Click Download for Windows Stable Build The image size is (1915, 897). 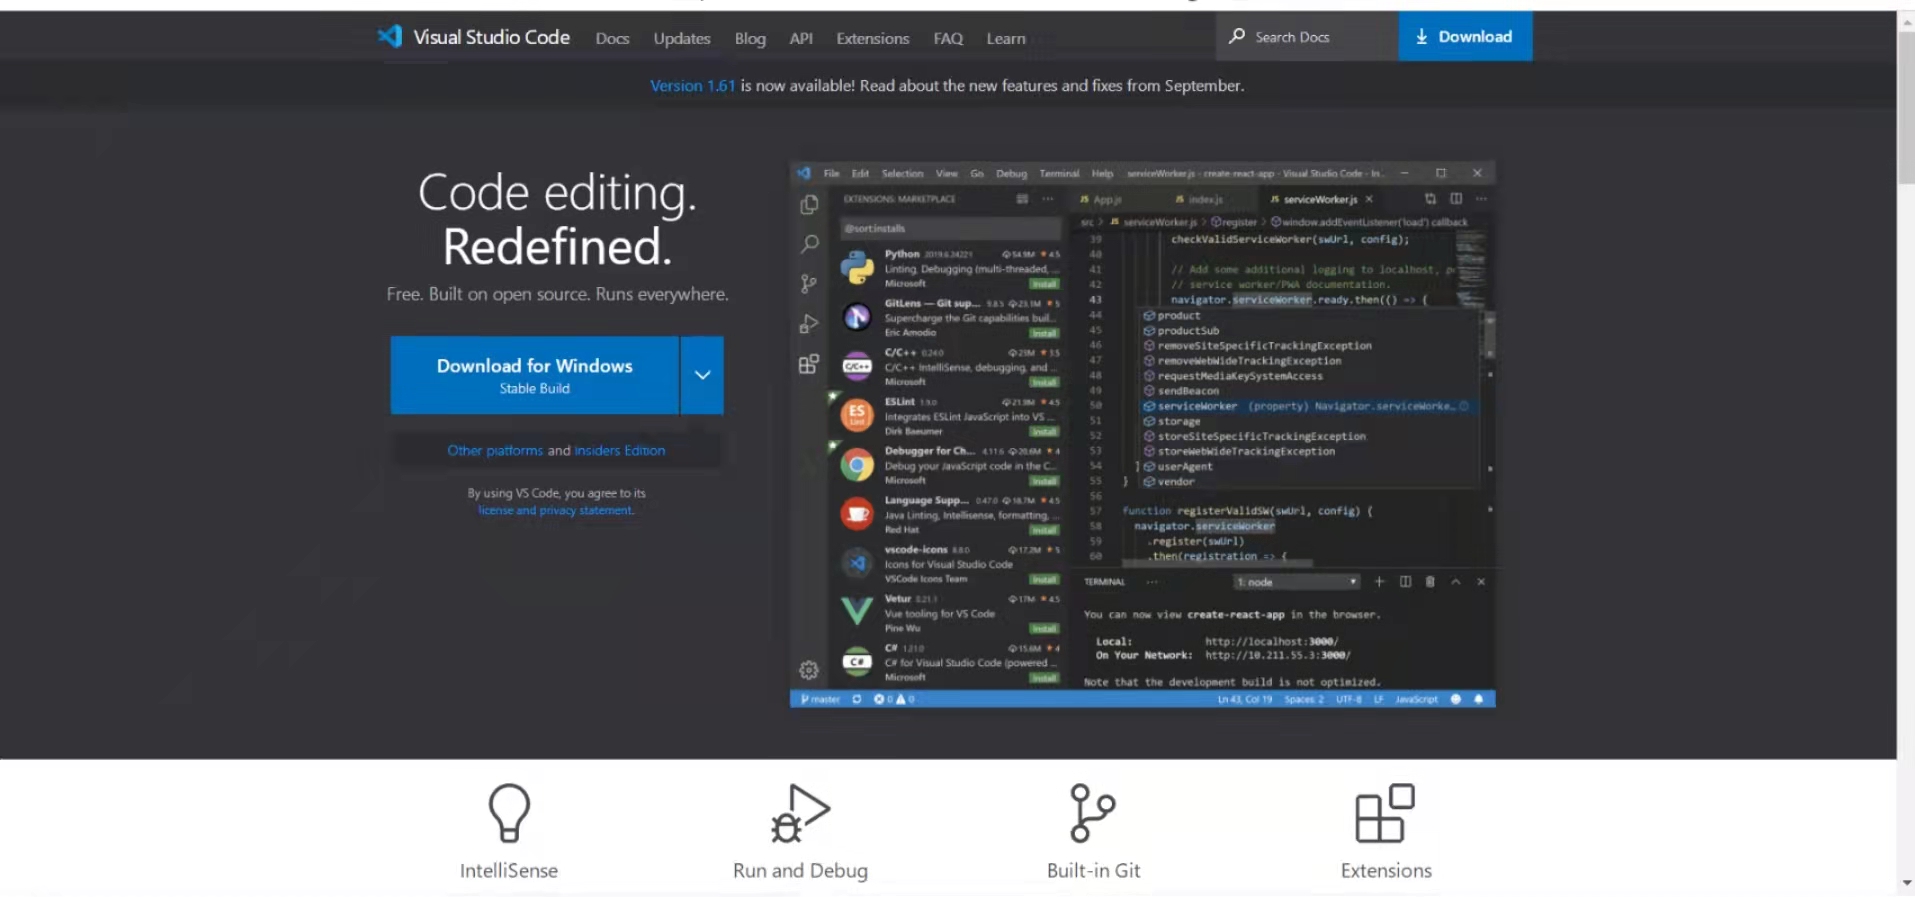(x=535, y=375)
